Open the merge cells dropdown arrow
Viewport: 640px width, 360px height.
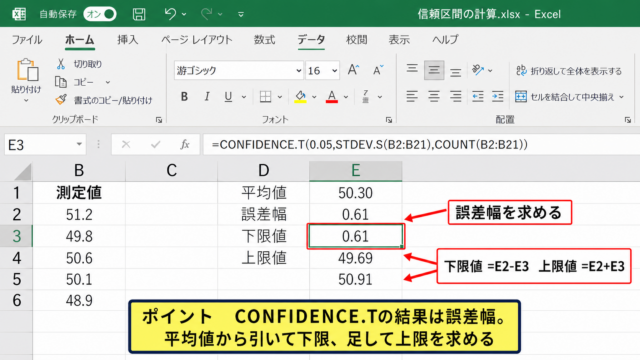coord(622,97)
